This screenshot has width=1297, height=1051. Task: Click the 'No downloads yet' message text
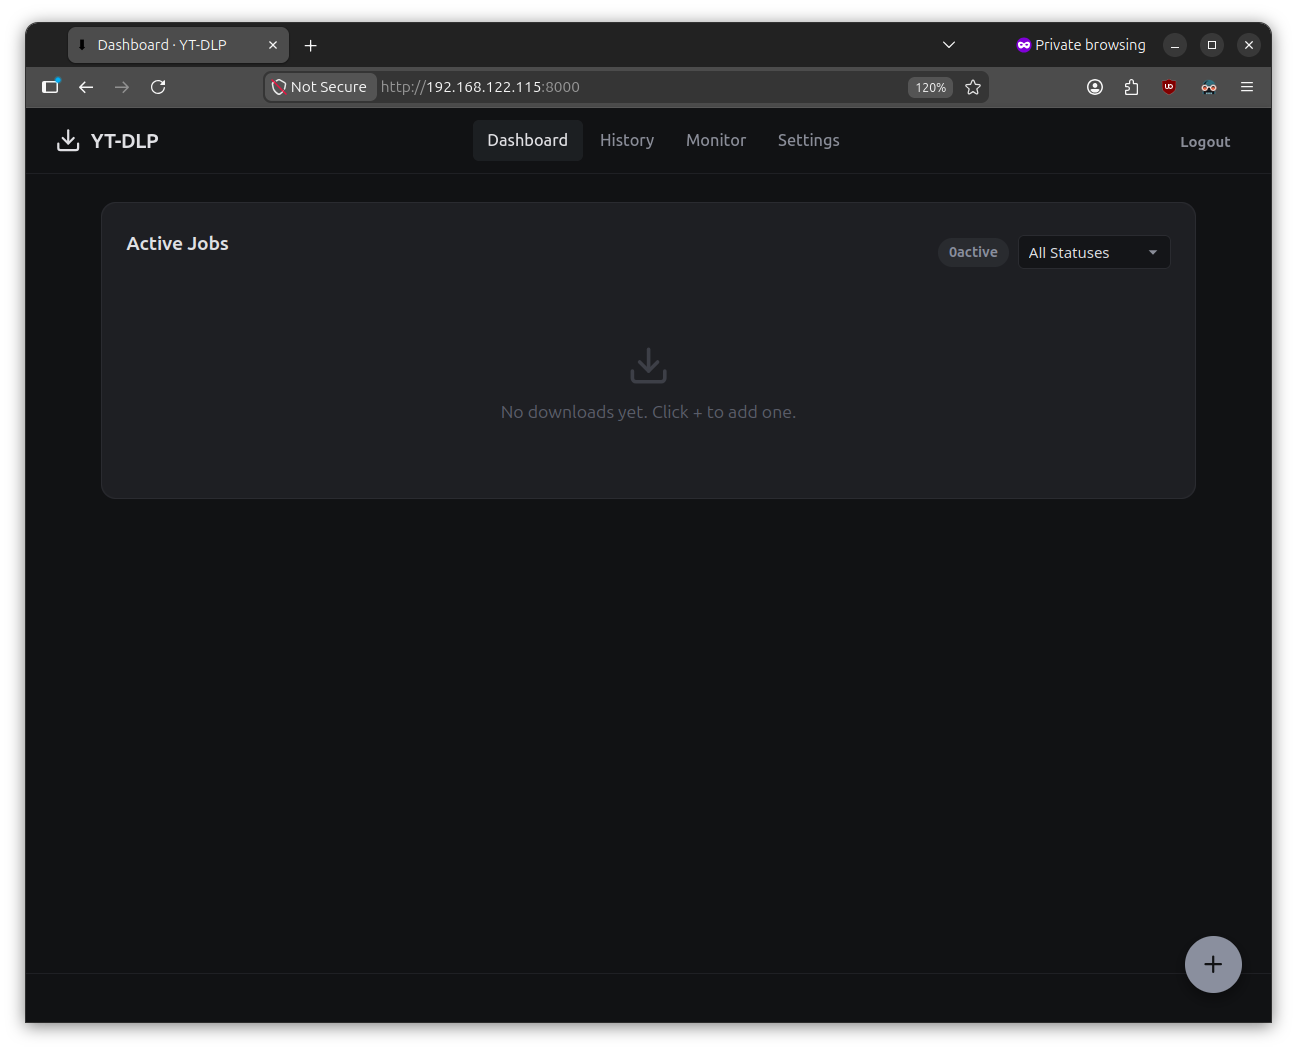[648, 412]
